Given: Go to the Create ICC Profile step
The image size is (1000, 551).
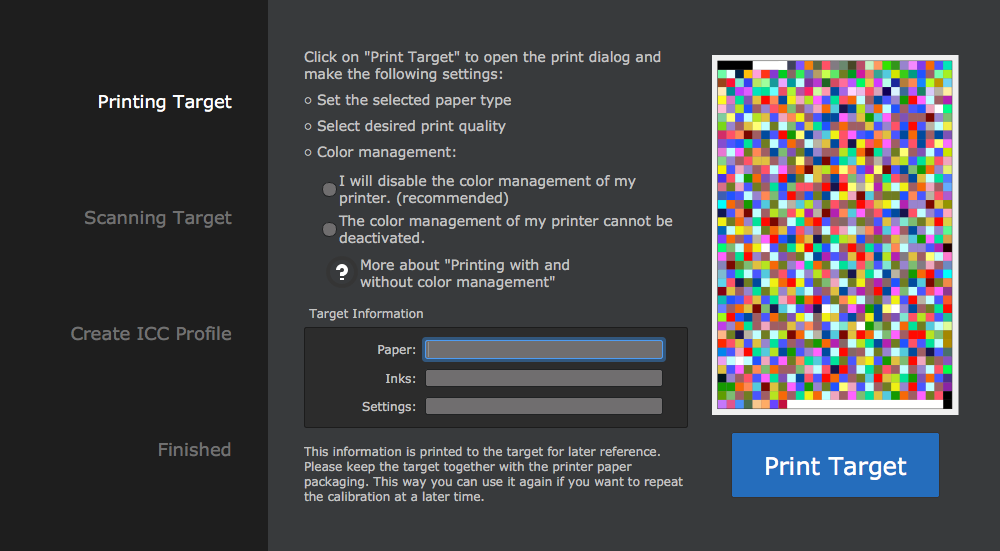Looking at the screenshot, I should [x=151, y=334].
